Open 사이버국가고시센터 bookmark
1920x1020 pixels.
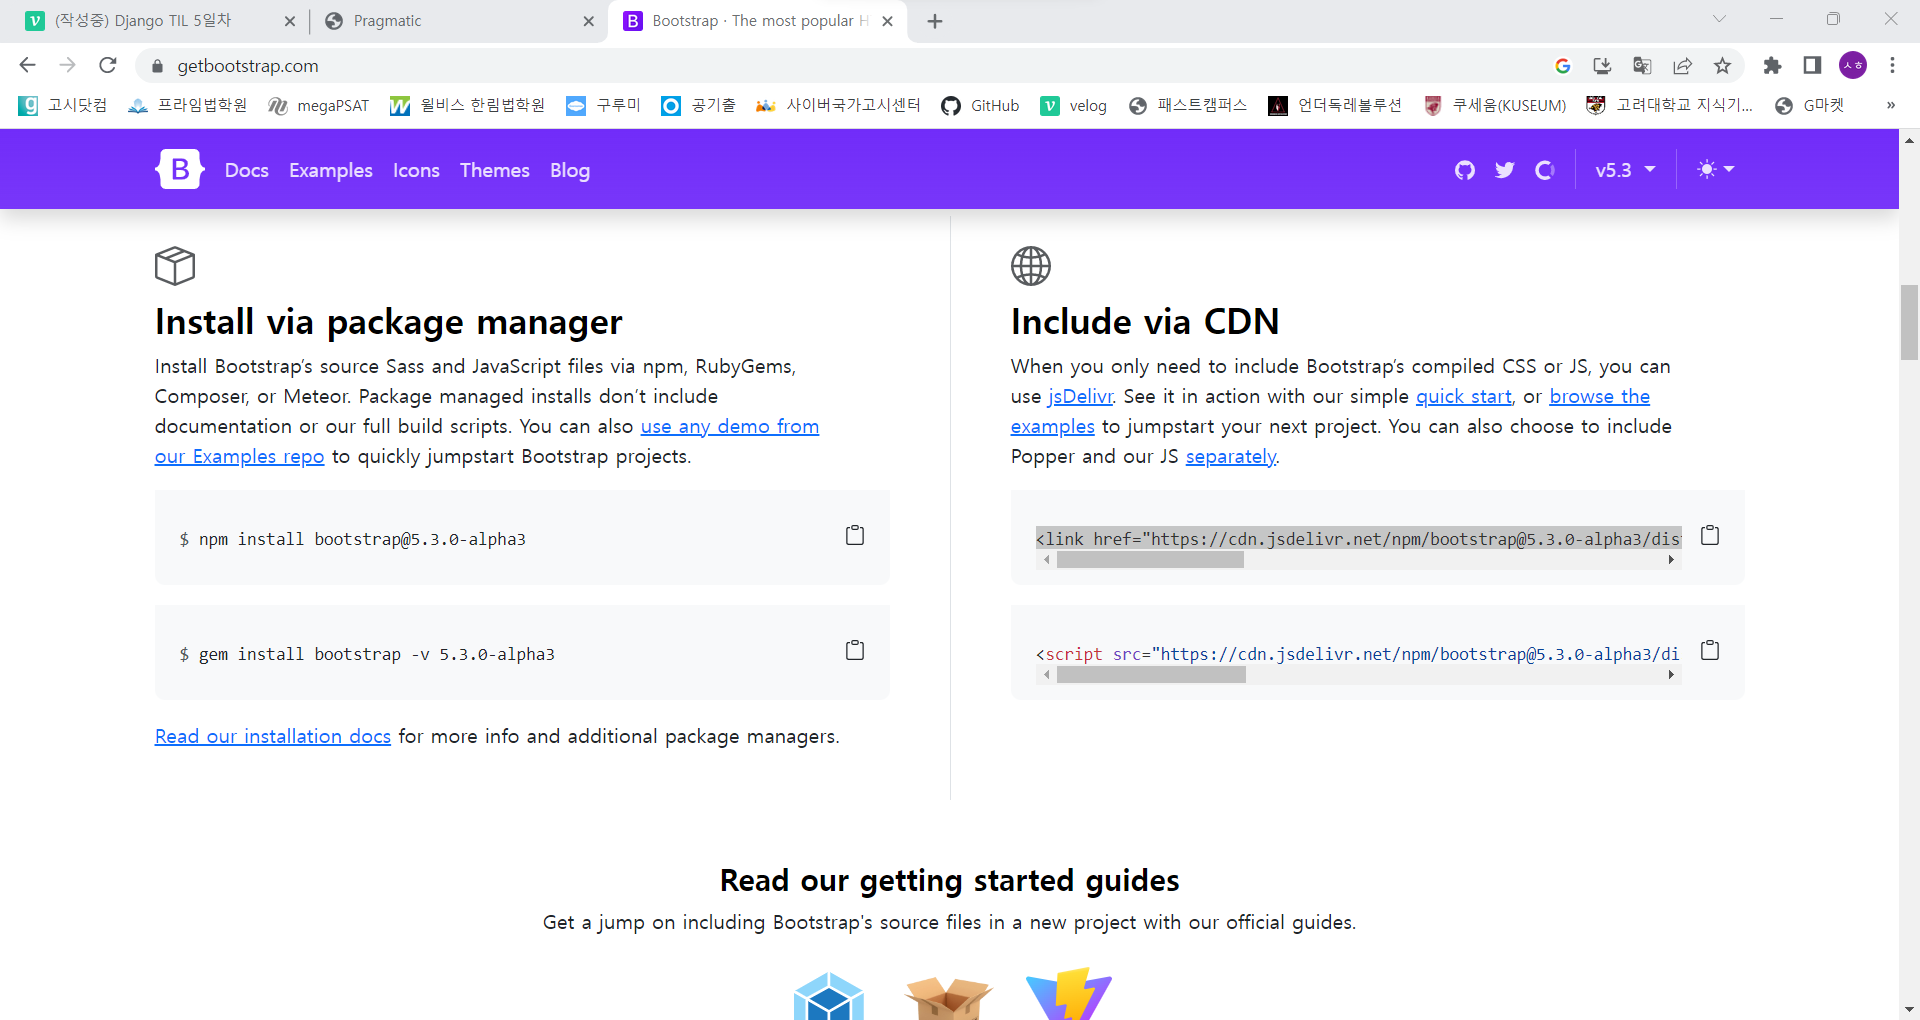(838, 105)
